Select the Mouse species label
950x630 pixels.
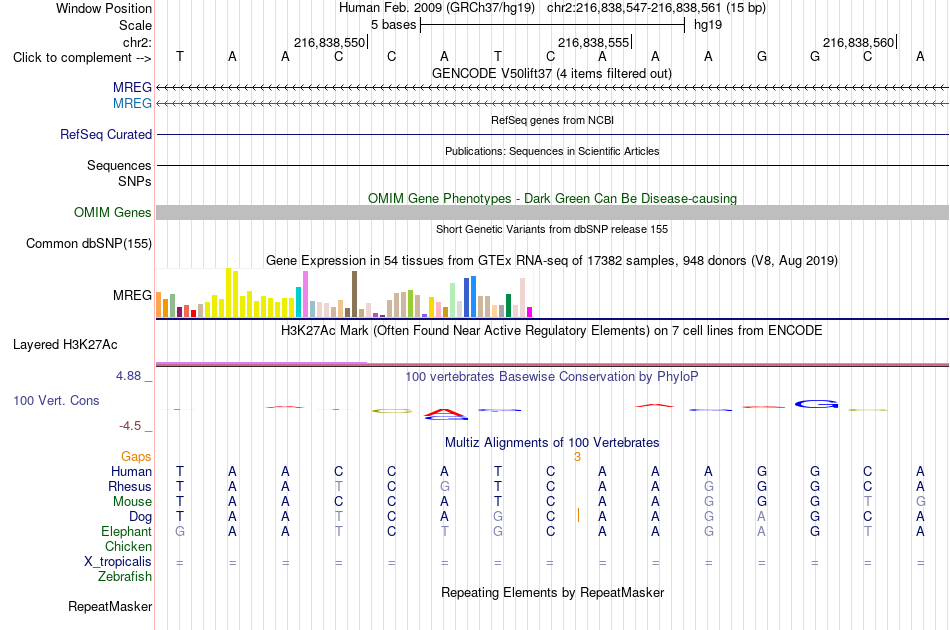pyautogui.click(x=132, y=502)
